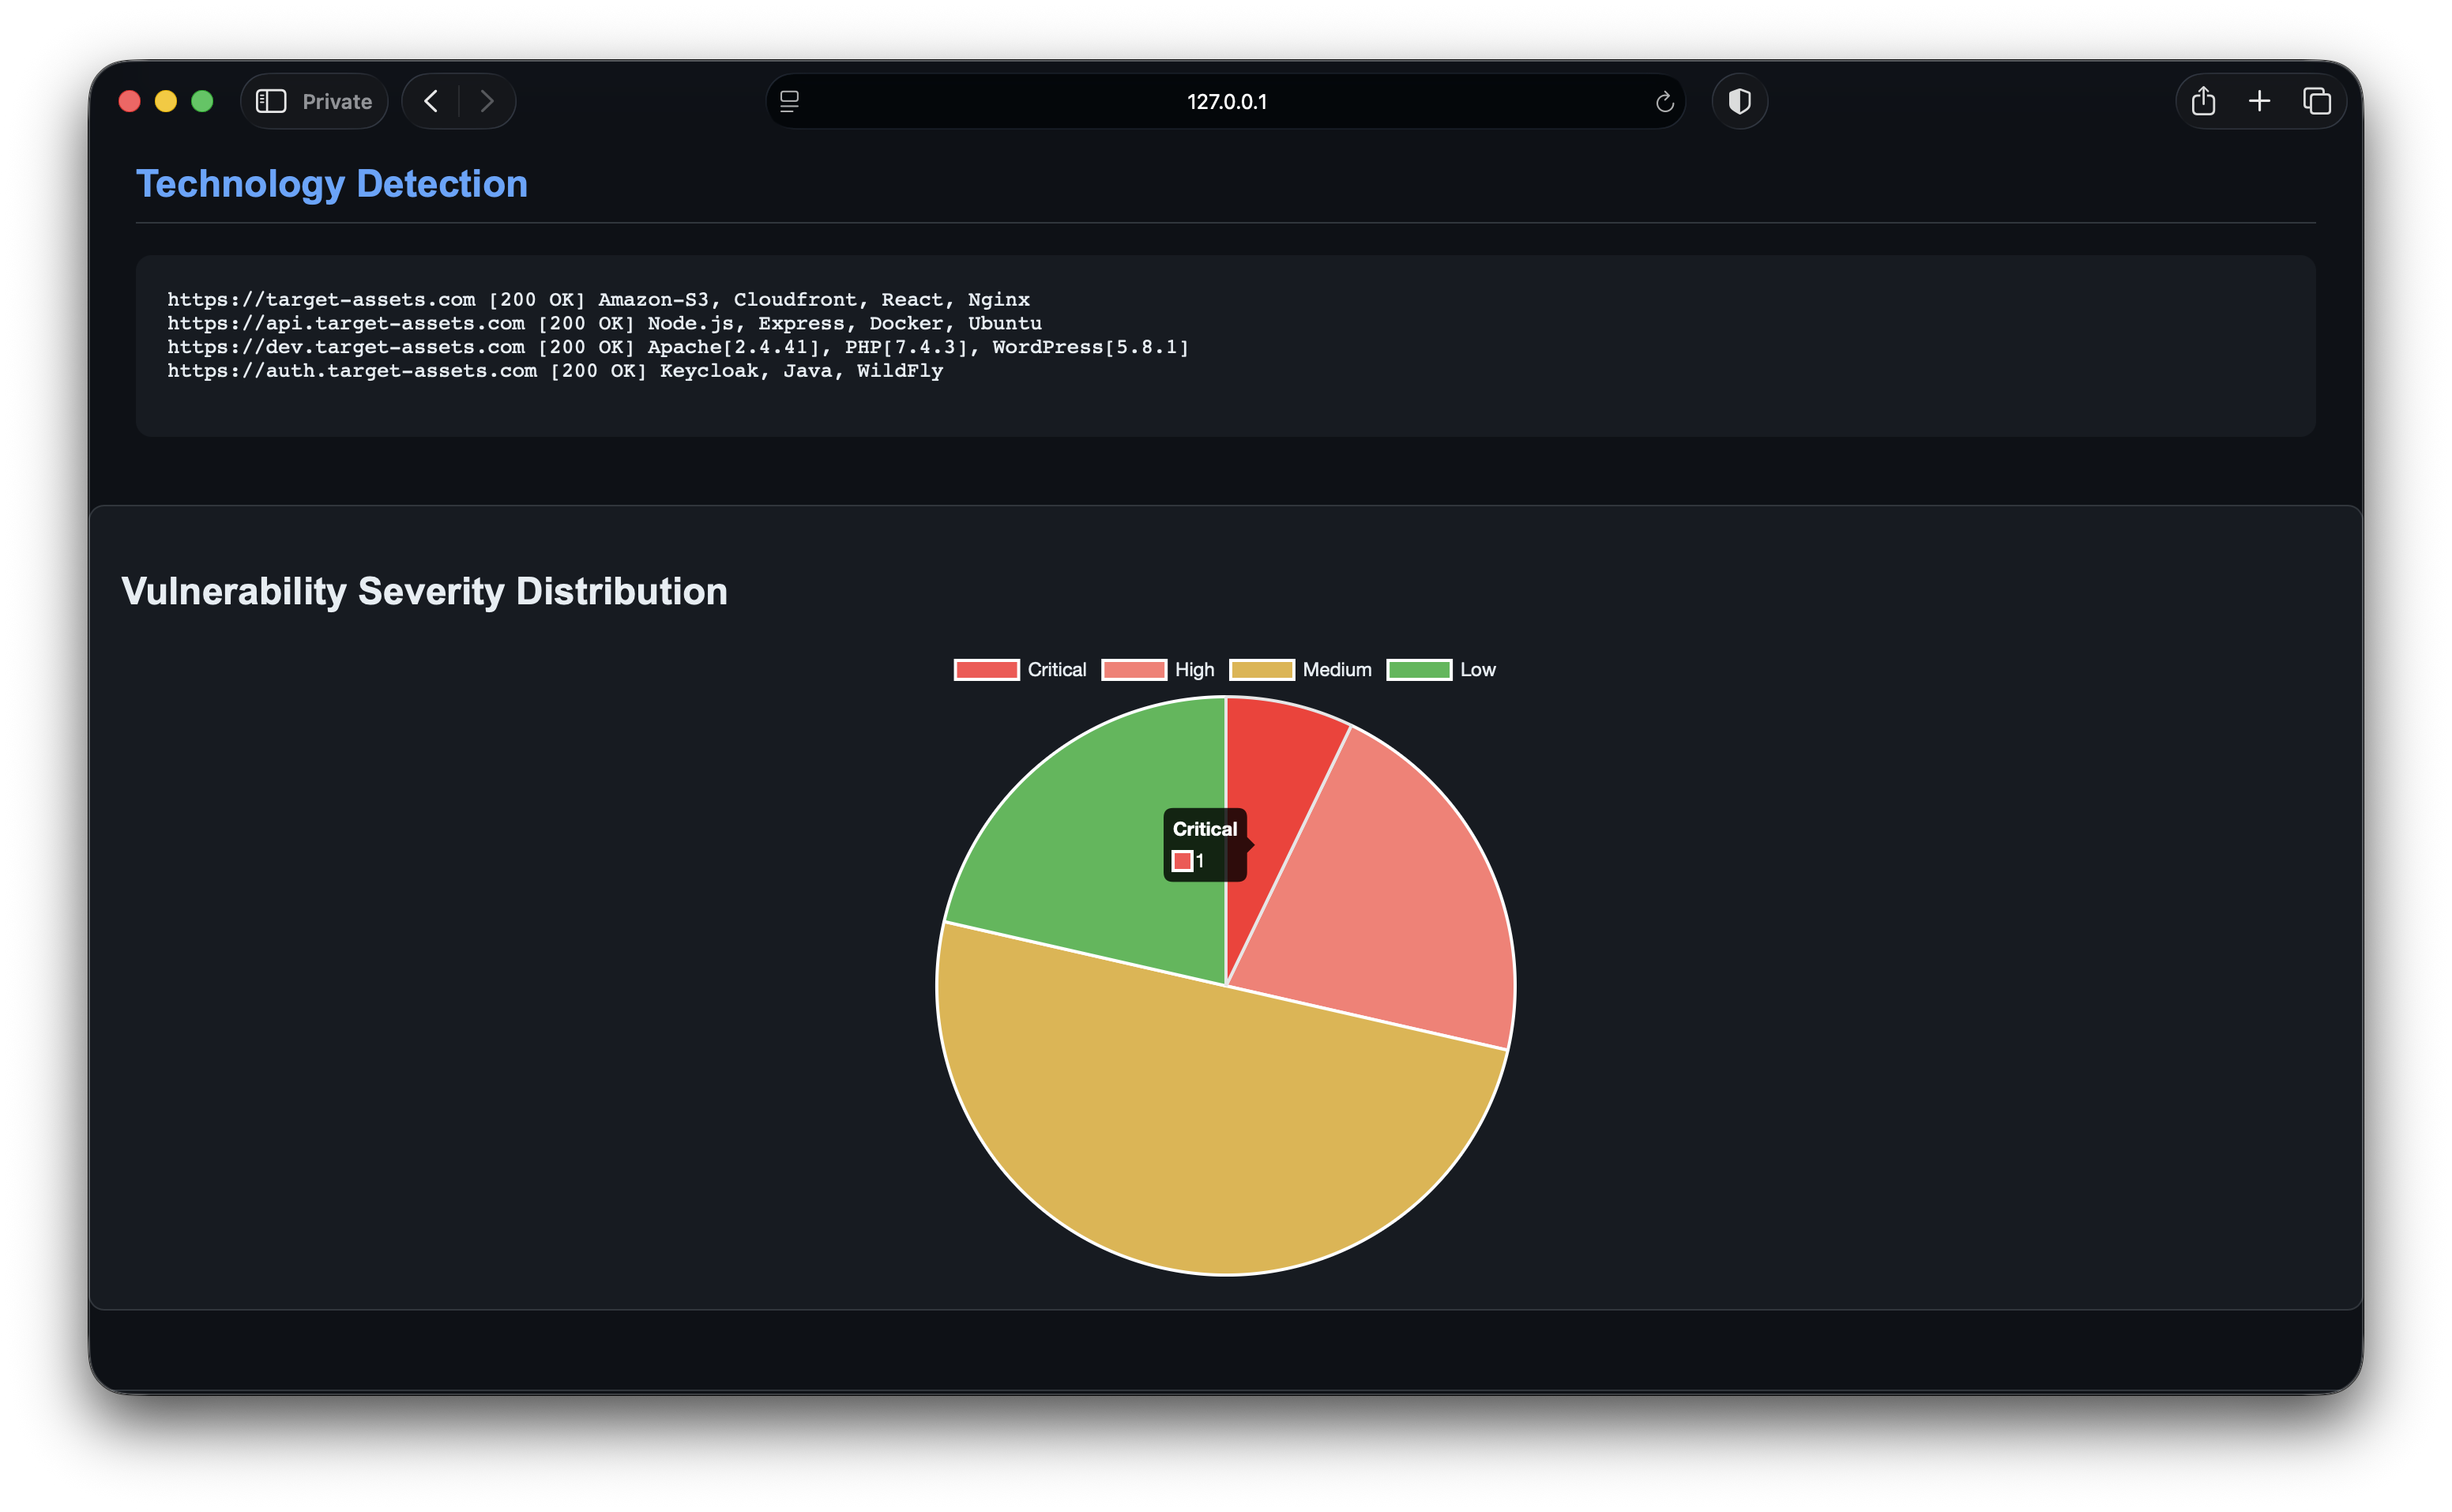Toggle the High legend item

[1158, 670]
